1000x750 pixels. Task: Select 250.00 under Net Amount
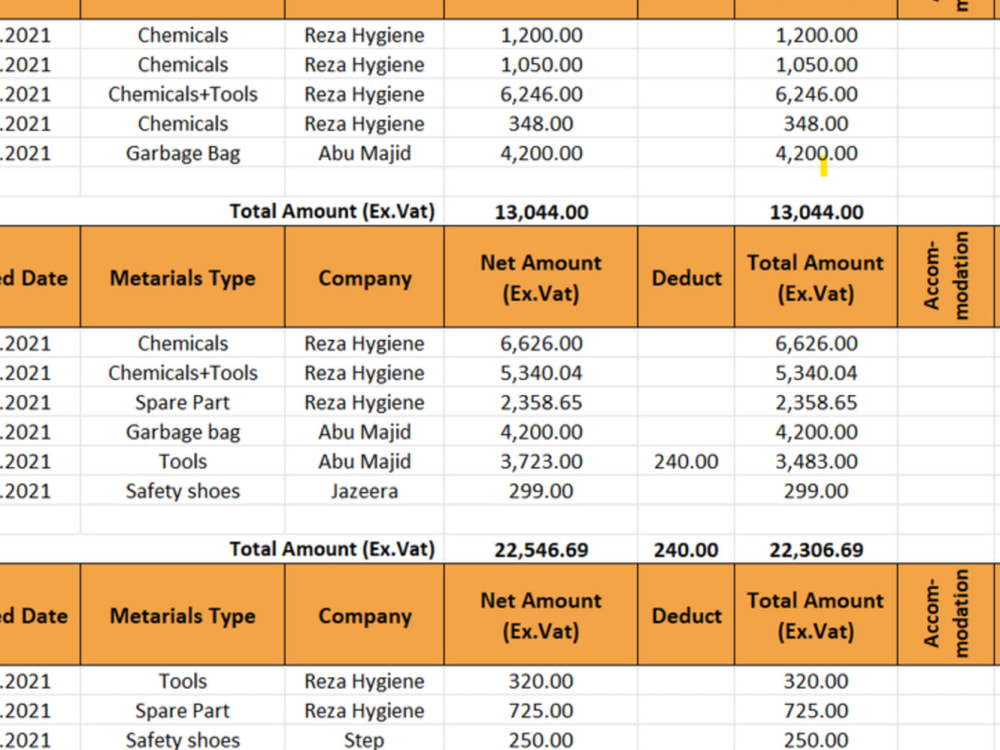(x=541, y=740)
